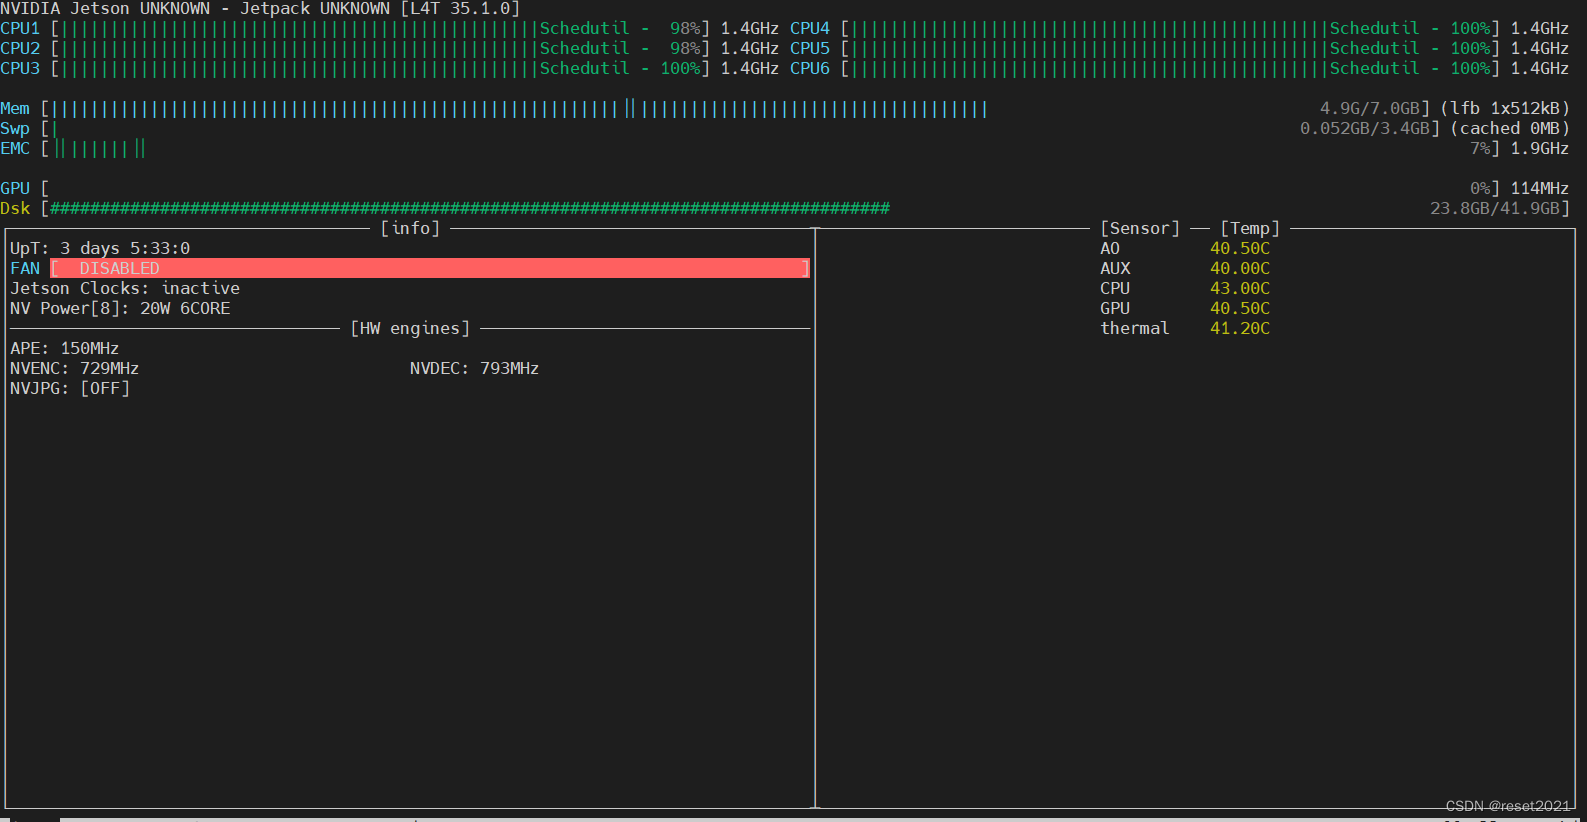Click the '(cached 0MB)' text
The height and width of the screenshot is (822, 1587).
[1510, 128]
